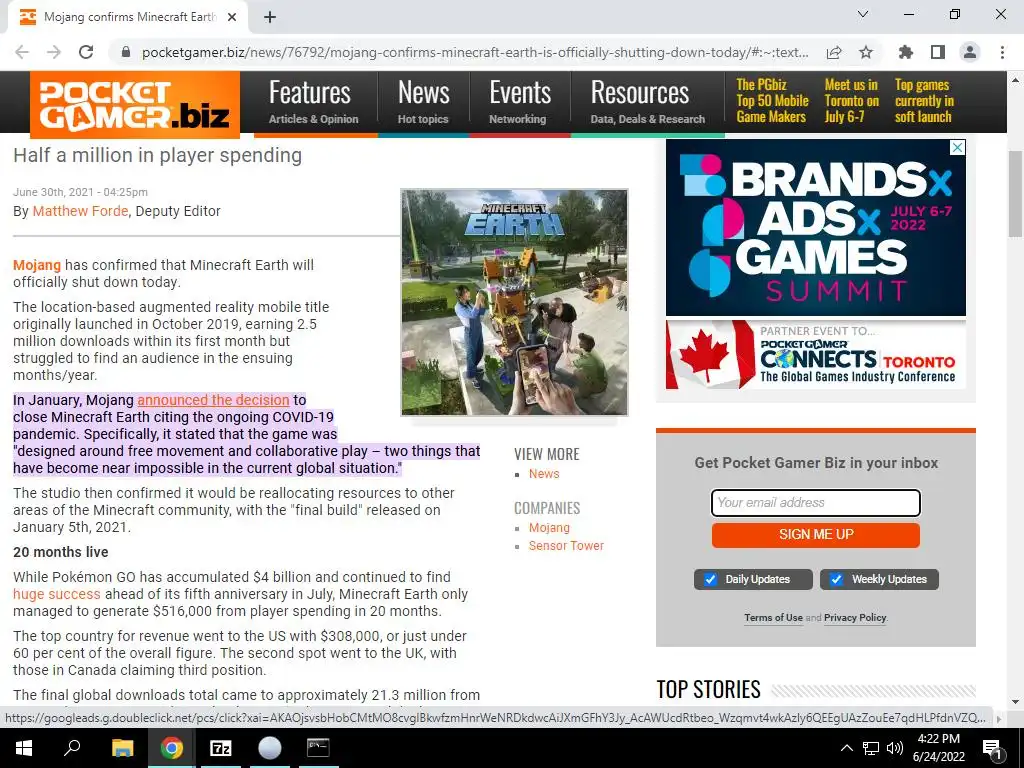Click the round white taskbar app icon

269,748
